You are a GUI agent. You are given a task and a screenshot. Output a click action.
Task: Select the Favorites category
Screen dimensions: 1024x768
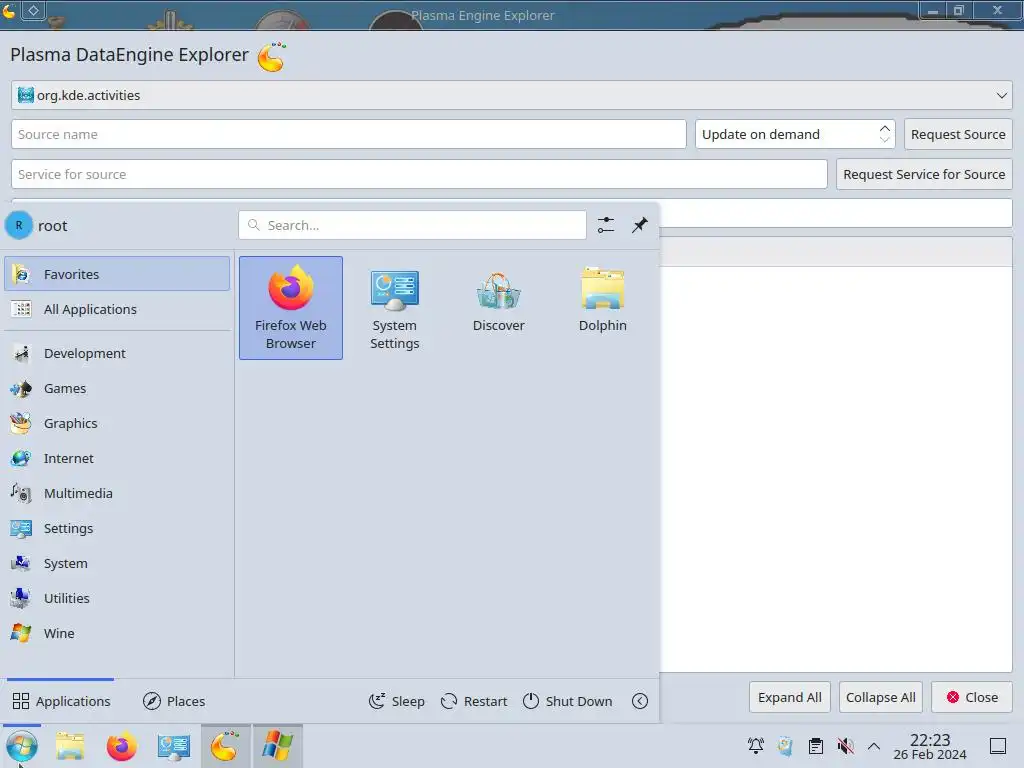tap(117, 274)
